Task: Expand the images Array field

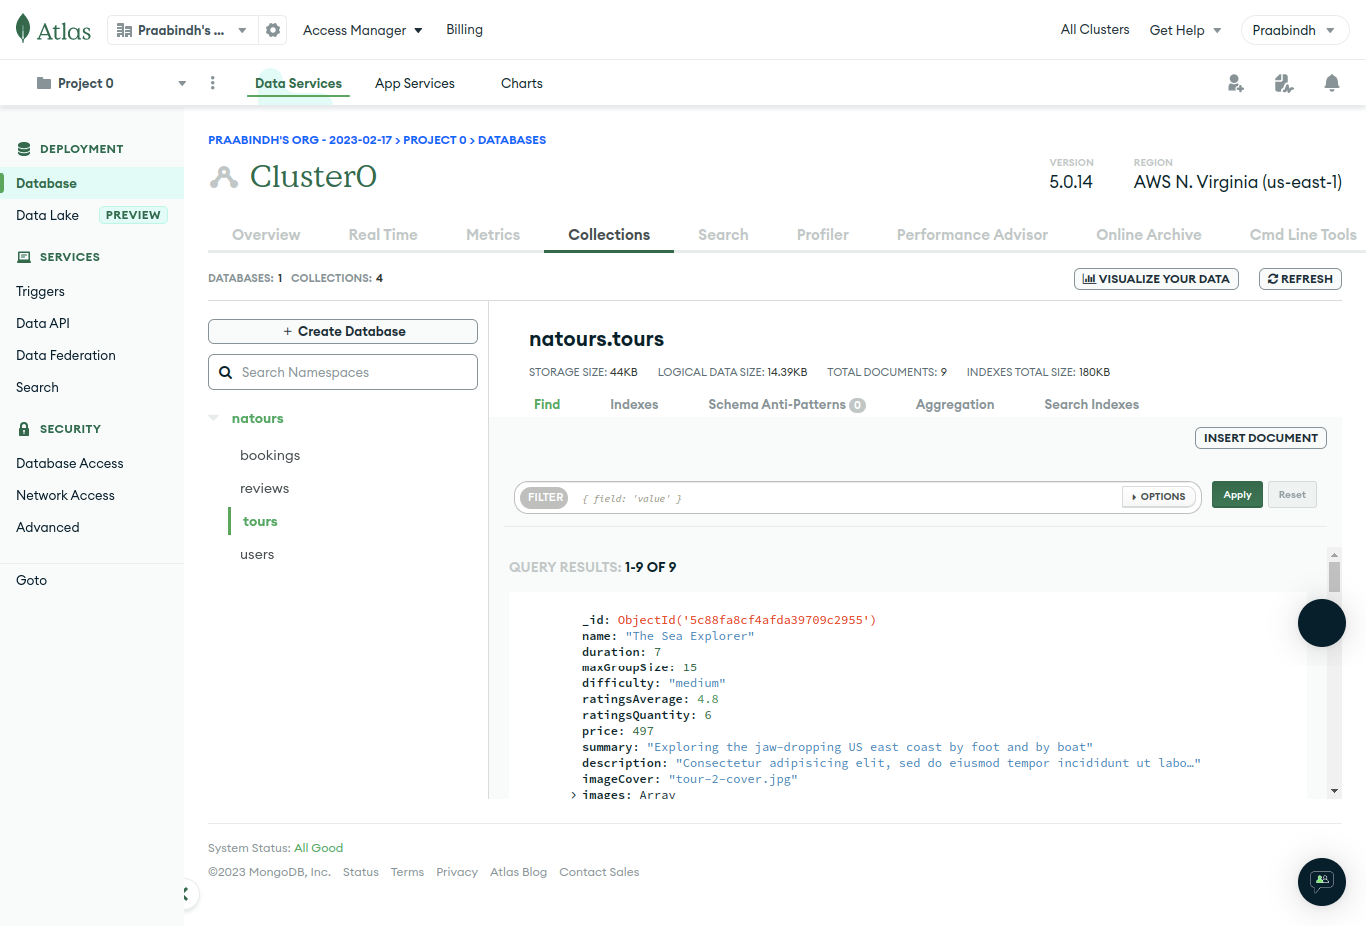Action: pos(574,795)
